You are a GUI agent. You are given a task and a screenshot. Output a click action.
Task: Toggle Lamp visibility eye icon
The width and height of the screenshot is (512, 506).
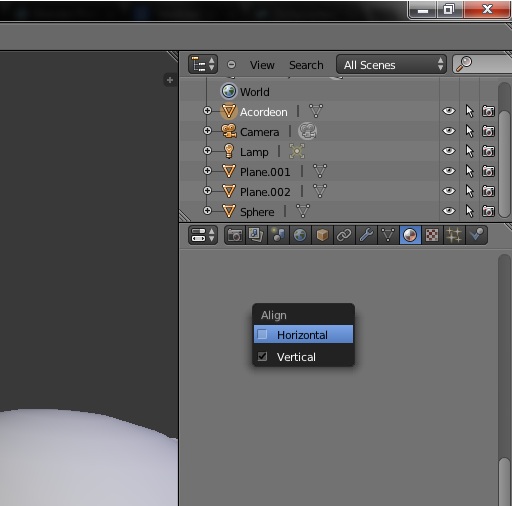[449, 151]
